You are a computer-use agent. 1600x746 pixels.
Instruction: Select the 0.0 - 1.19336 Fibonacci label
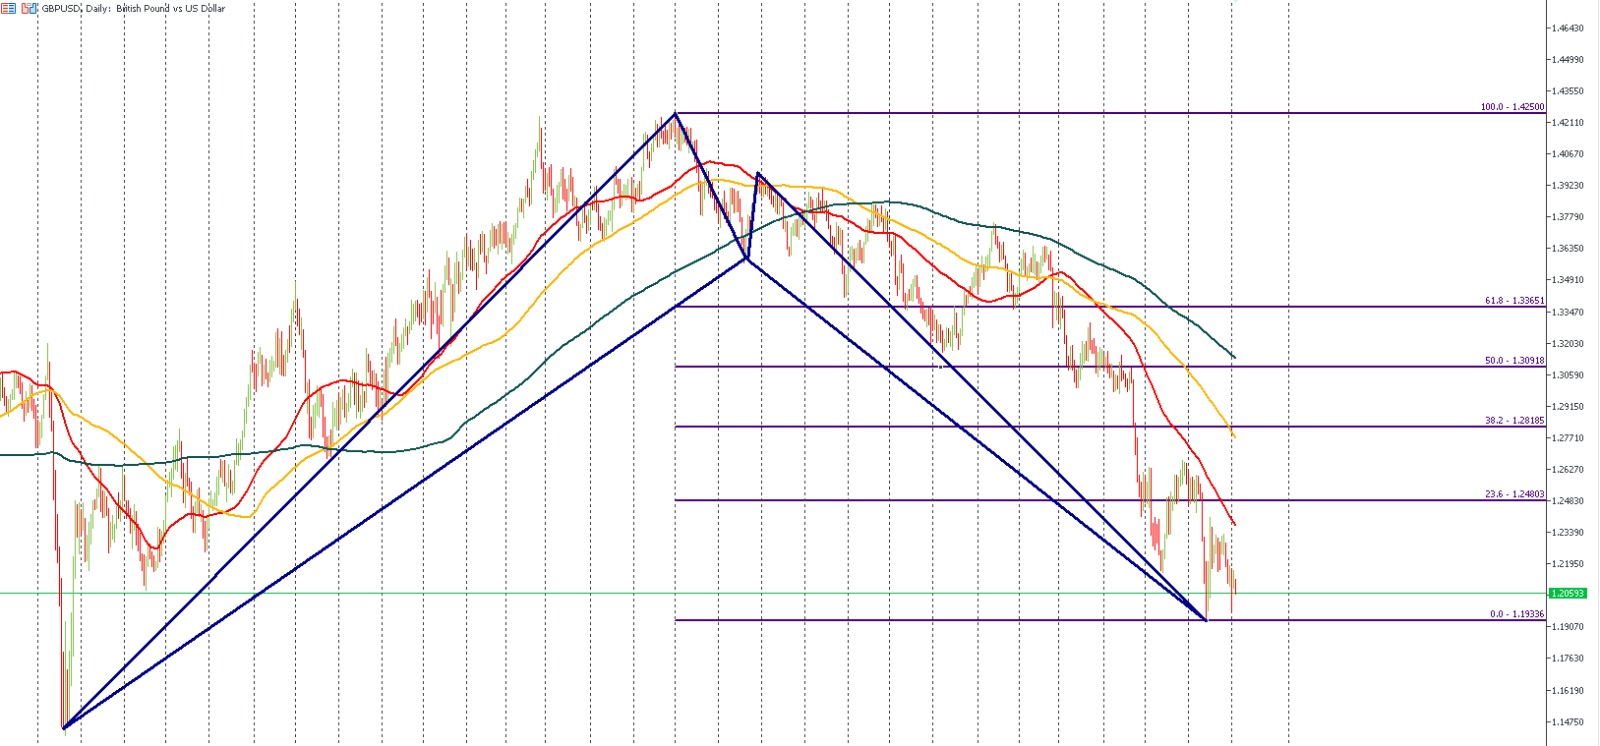click(1516, 614)
